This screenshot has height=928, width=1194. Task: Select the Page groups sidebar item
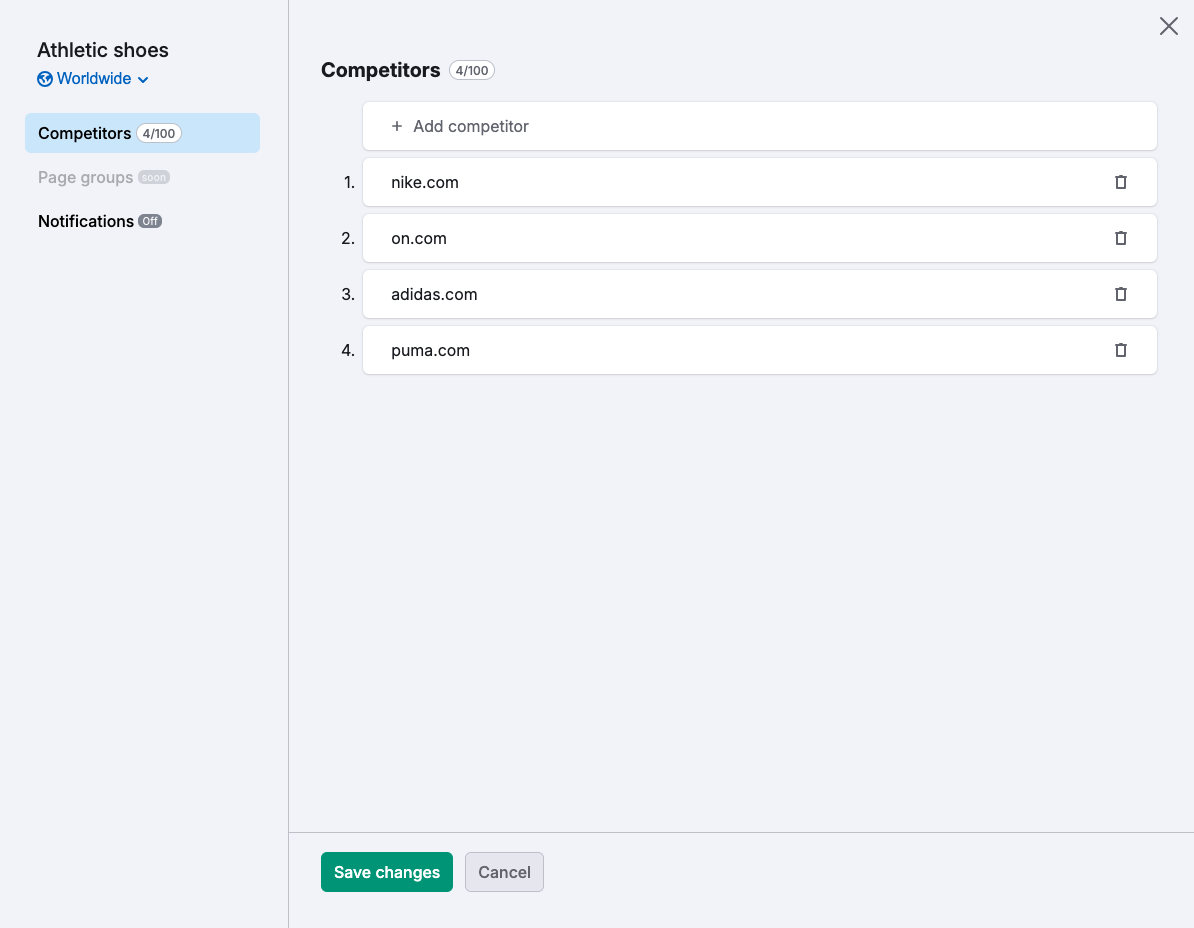86,177
